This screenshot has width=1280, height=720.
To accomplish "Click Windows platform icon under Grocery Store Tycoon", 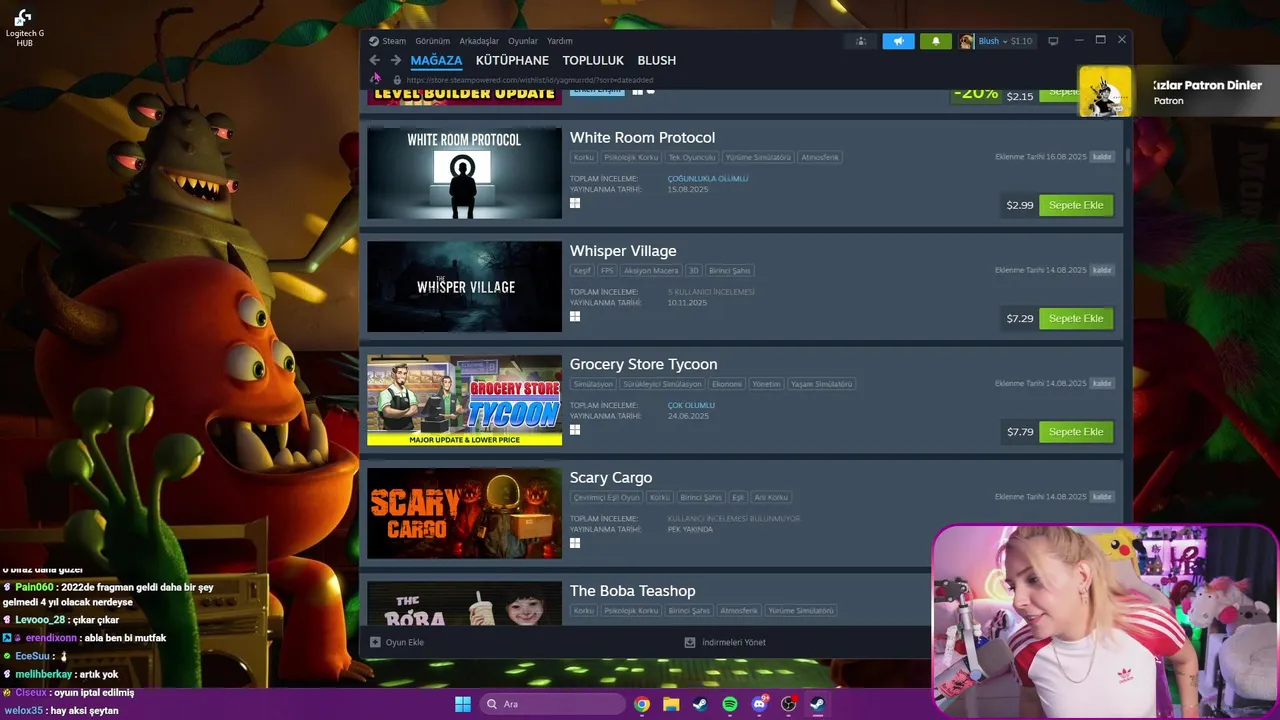I will pyautogui.click(x=575, y=430).
